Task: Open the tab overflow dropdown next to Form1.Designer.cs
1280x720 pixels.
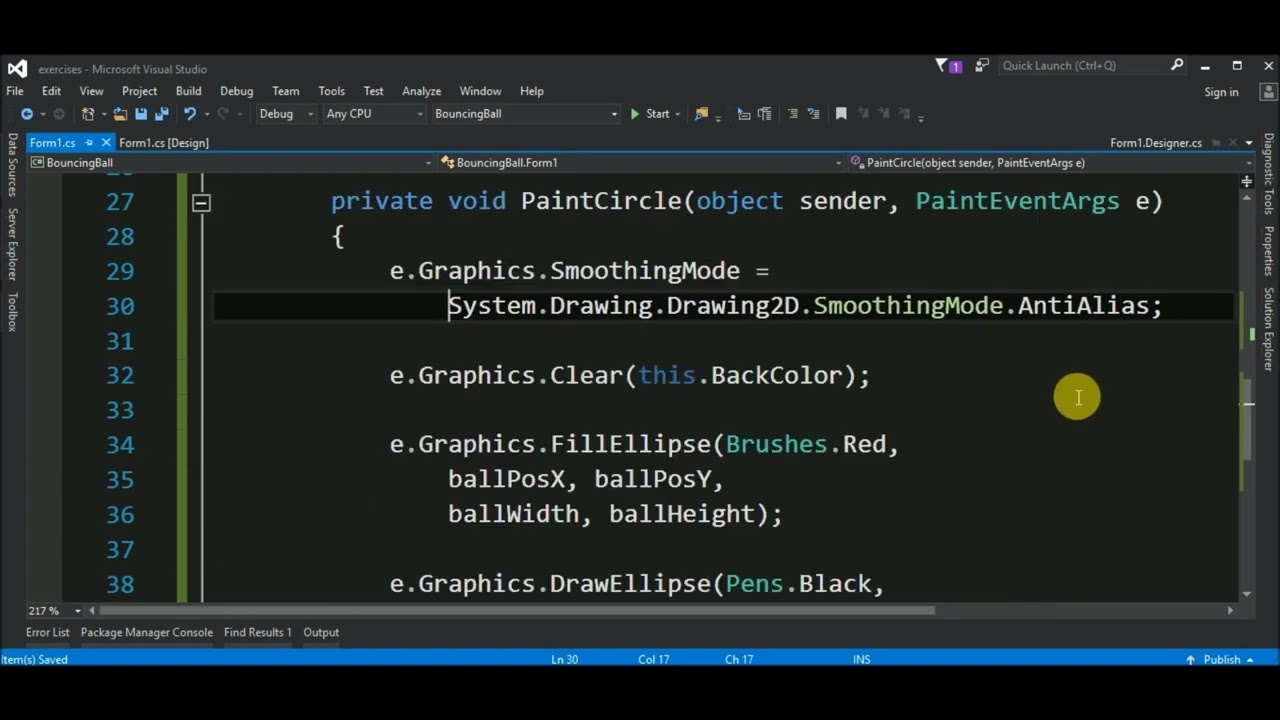Action: pyautogui.click(x=1248, y=143)
